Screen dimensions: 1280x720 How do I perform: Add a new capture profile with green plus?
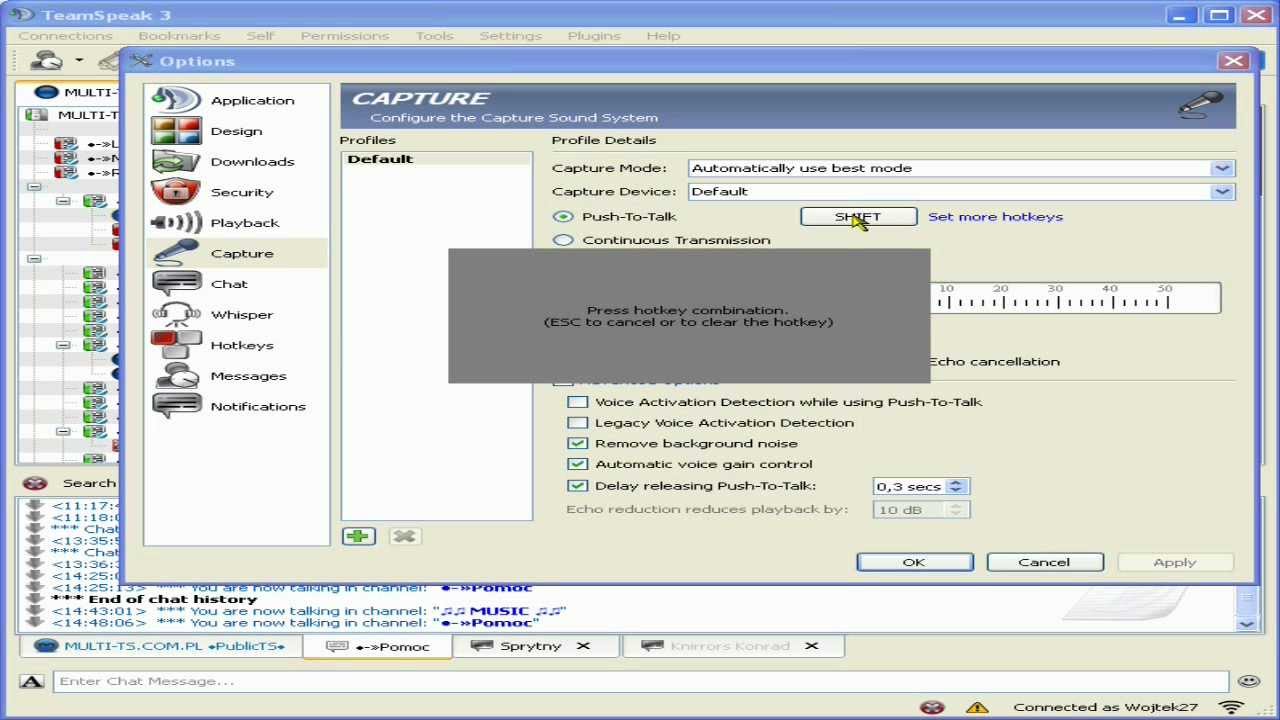[358, 537]
